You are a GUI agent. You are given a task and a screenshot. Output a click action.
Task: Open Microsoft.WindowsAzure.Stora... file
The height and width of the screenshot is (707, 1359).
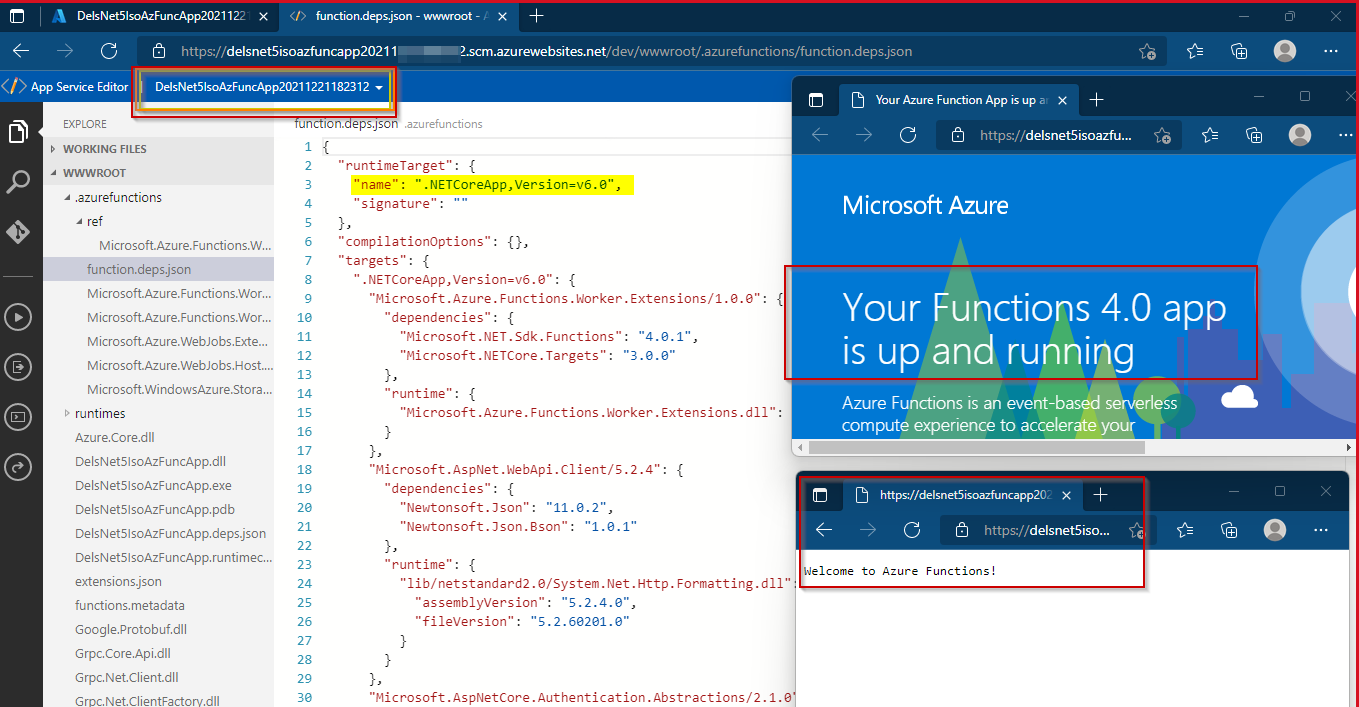point(178,389)
